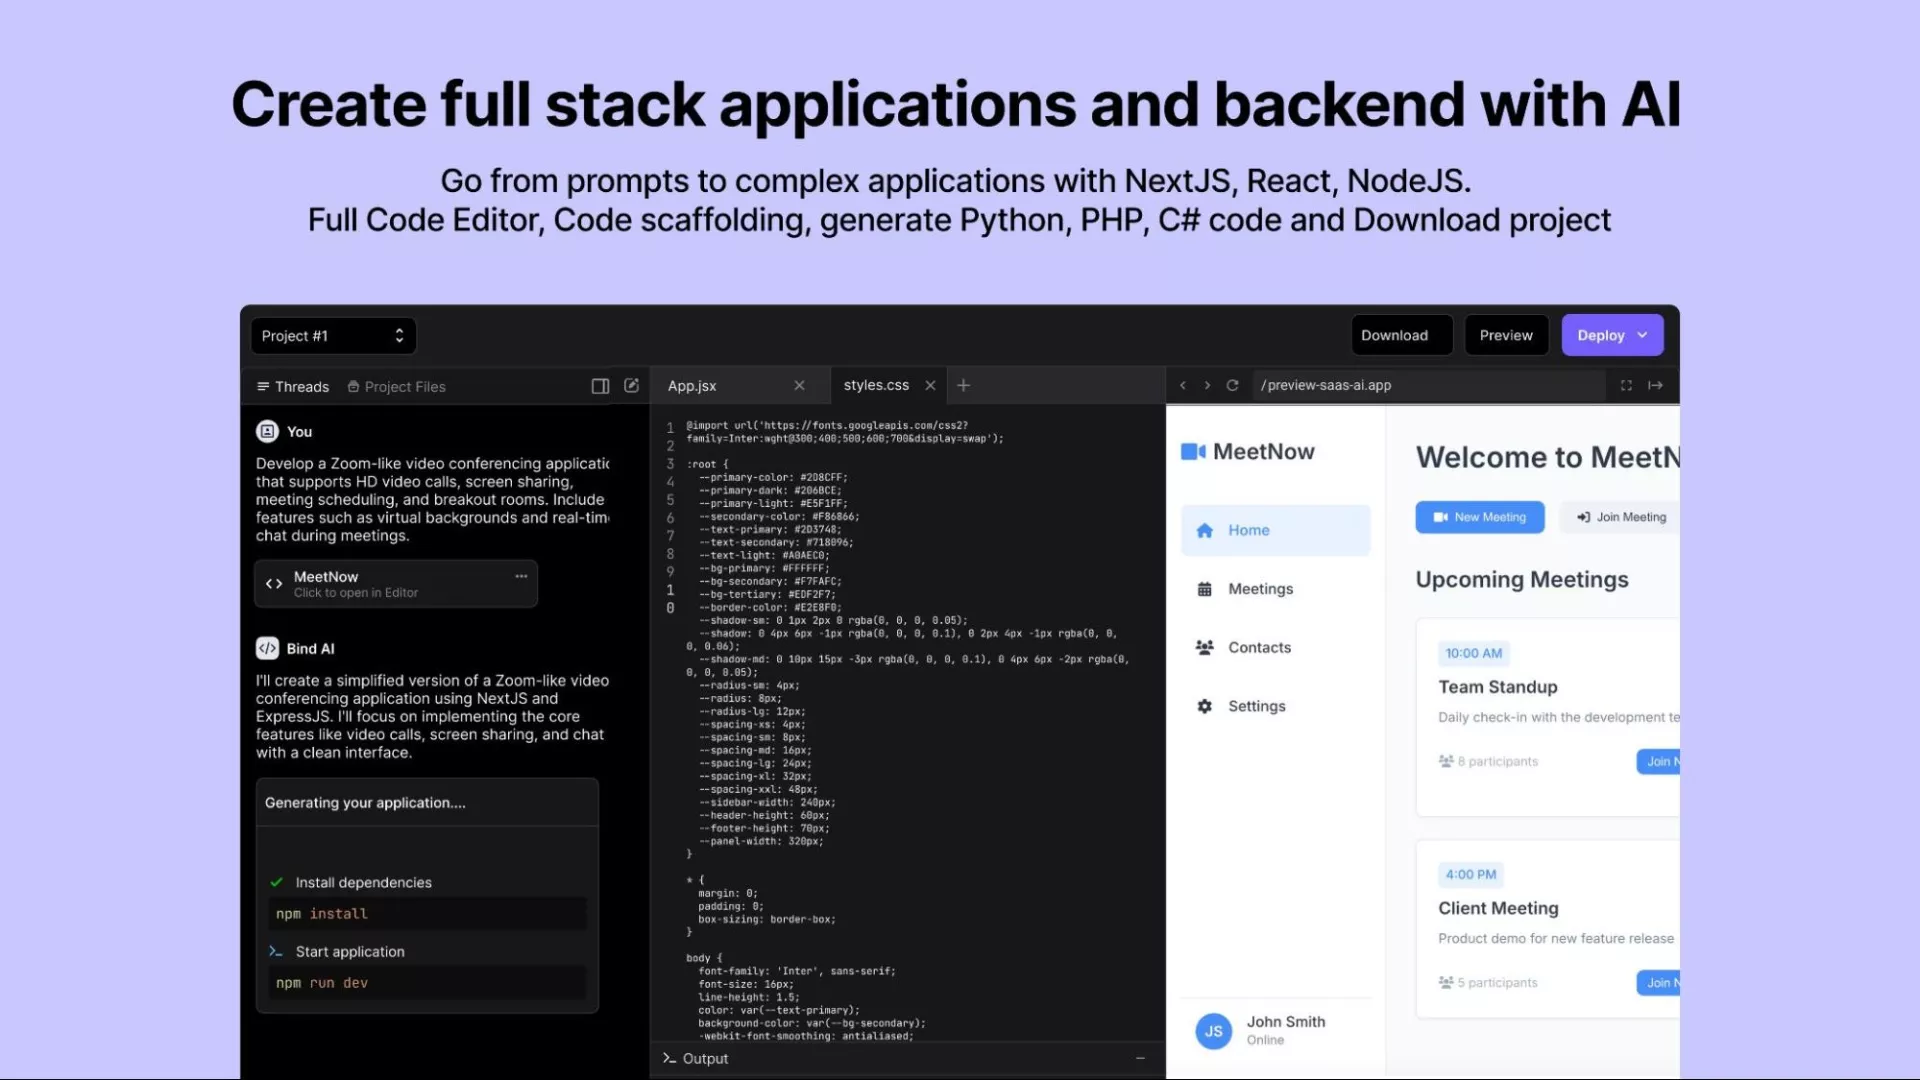1920x1080 pixels.
Task: Go back in preview browser
Action: [x=1182, y=385]
